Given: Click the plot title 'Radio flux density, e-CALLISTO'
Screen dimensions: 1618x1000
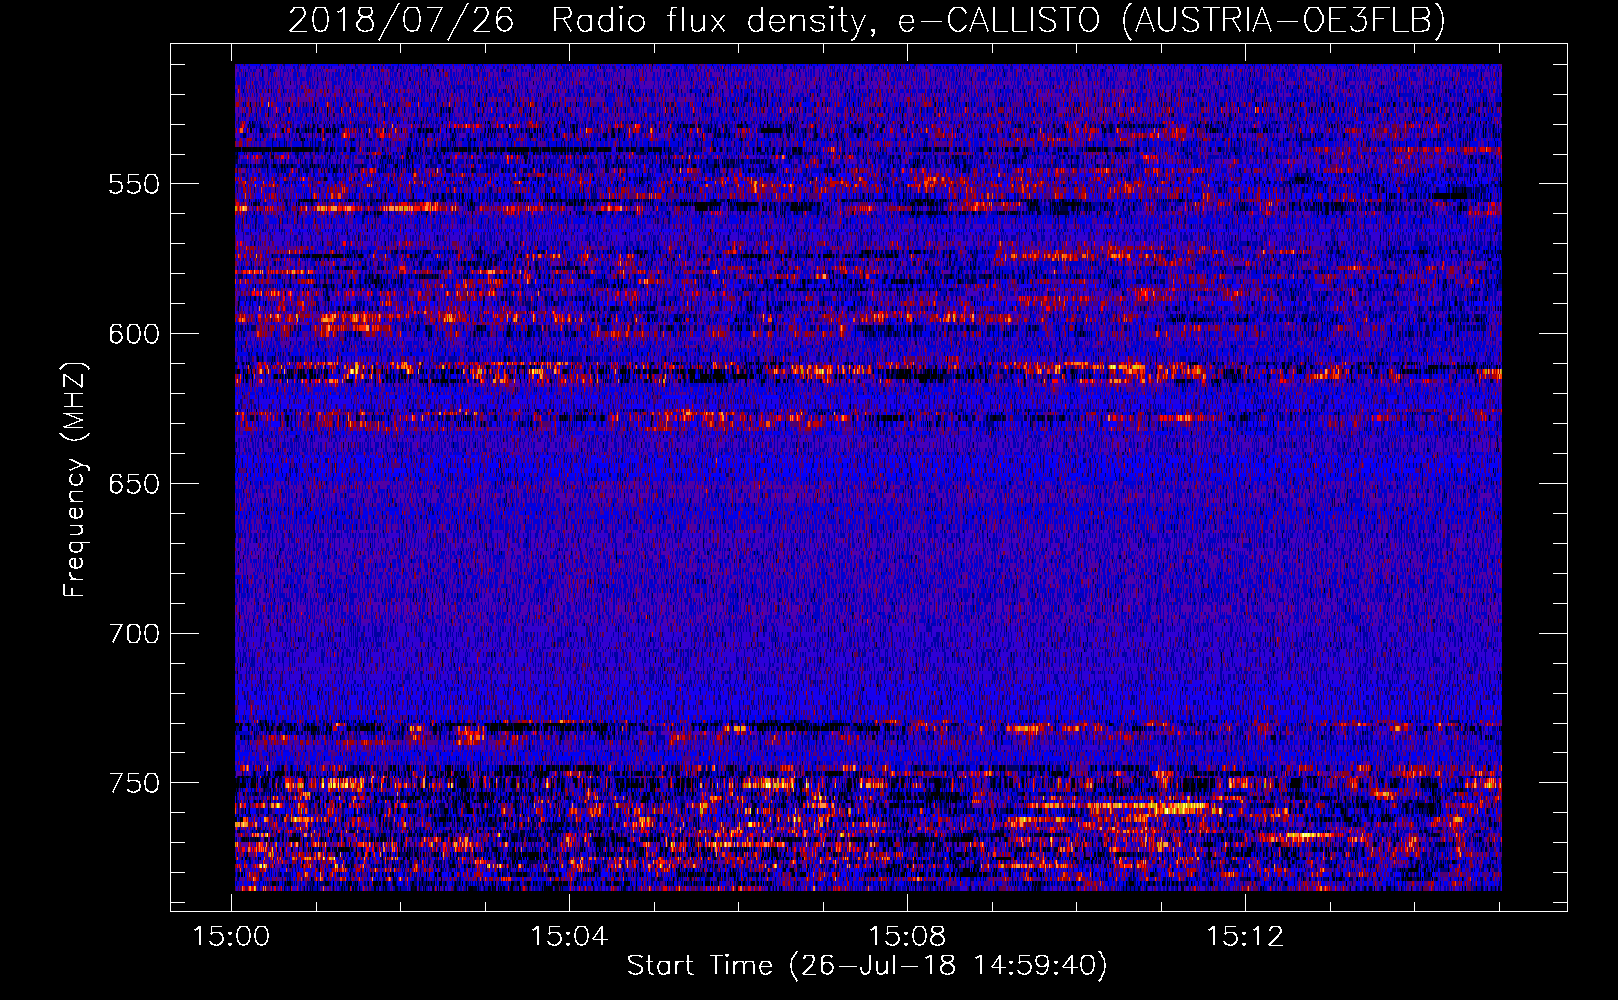Looking at the screenshot, I should (x=826, y=20).
